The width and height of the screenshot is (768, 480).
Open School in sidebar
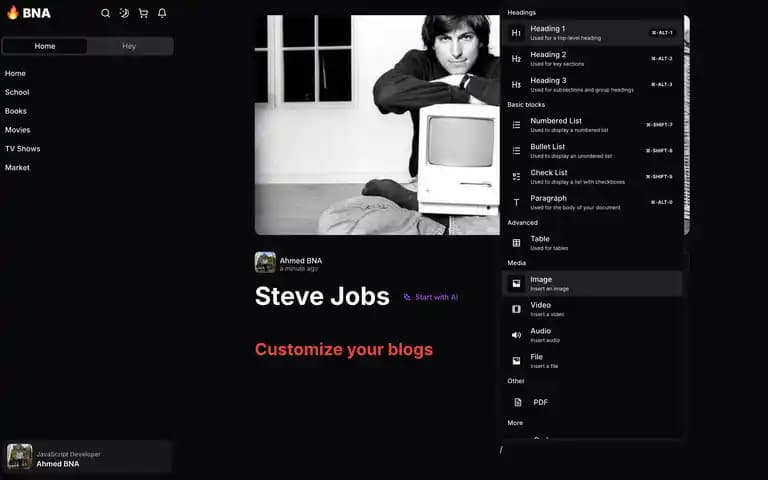point(17,92)
